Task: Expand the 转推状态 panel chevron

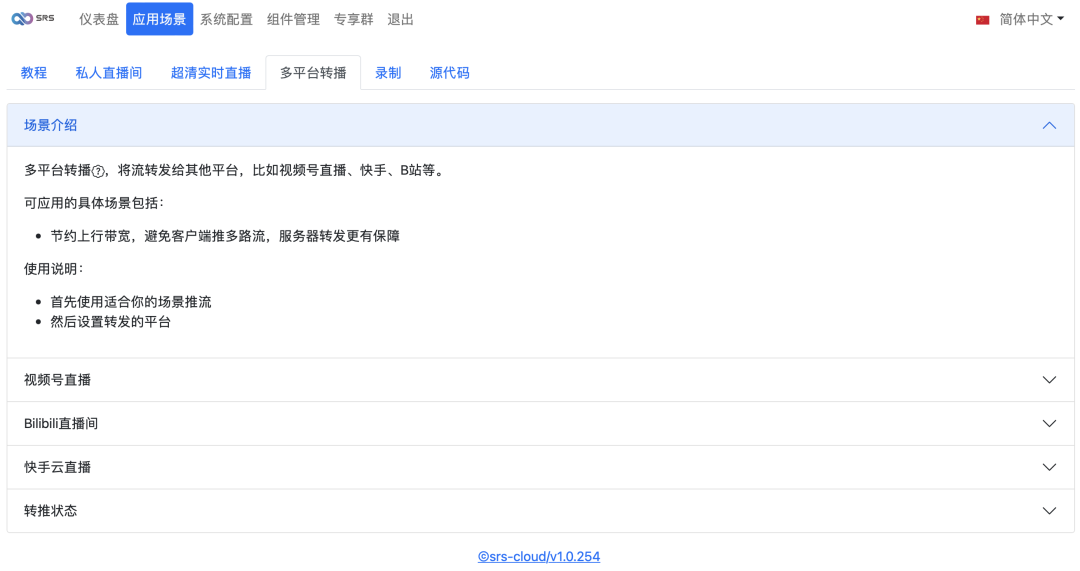Action: (x=1049, y=510)
